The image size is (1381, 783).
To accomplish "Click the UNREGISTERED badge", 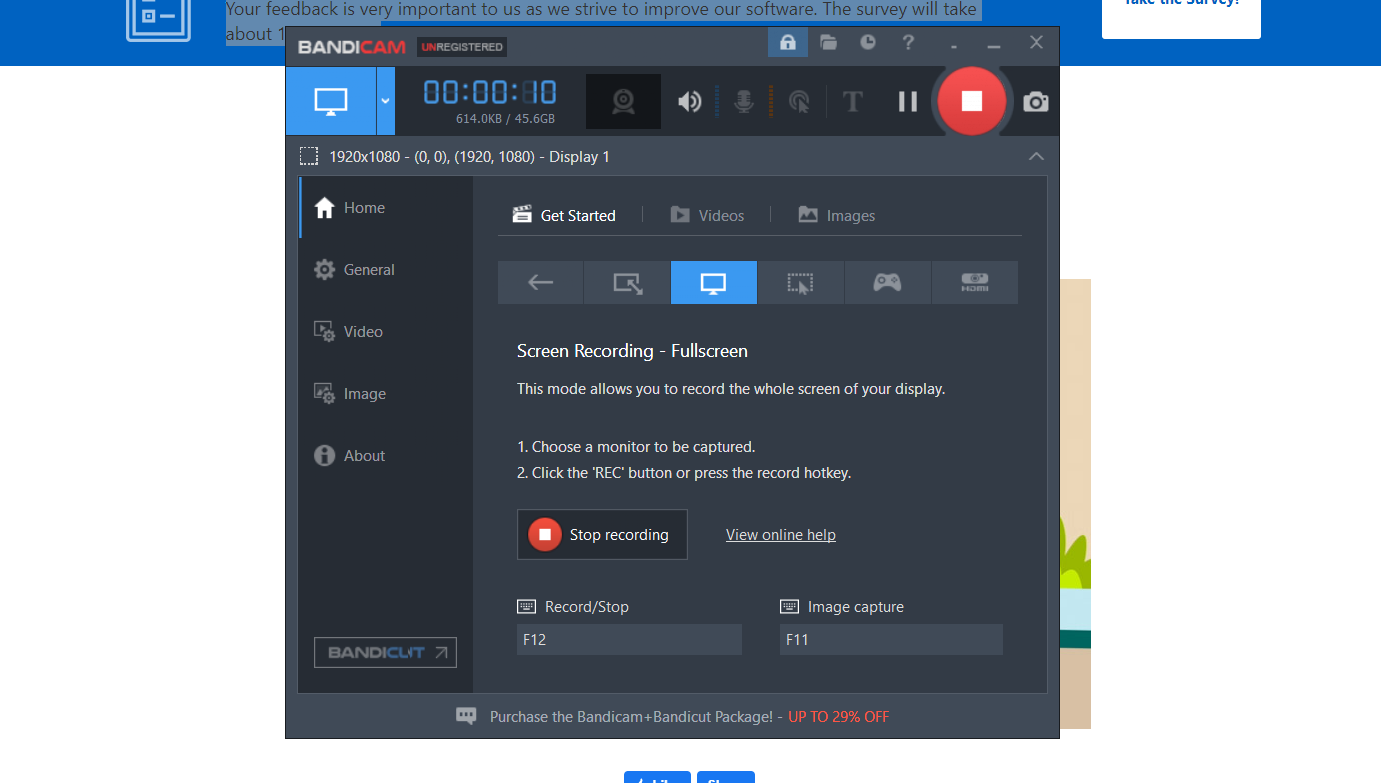I will (x=461, y=47).
